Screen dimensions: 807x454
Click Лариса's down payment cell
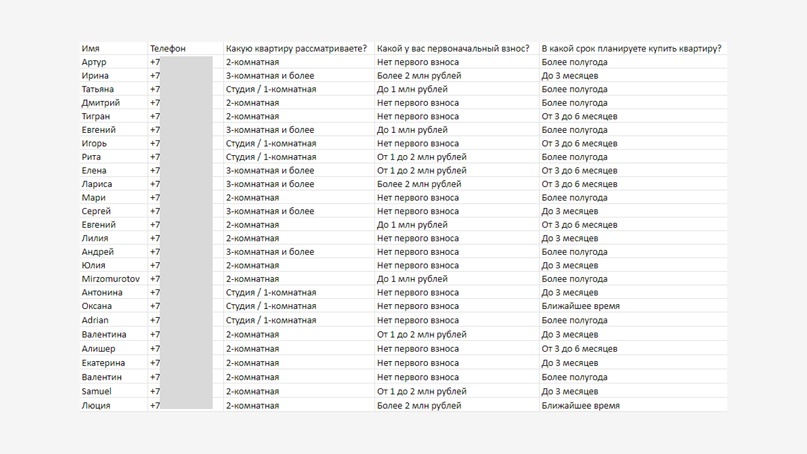419,184
